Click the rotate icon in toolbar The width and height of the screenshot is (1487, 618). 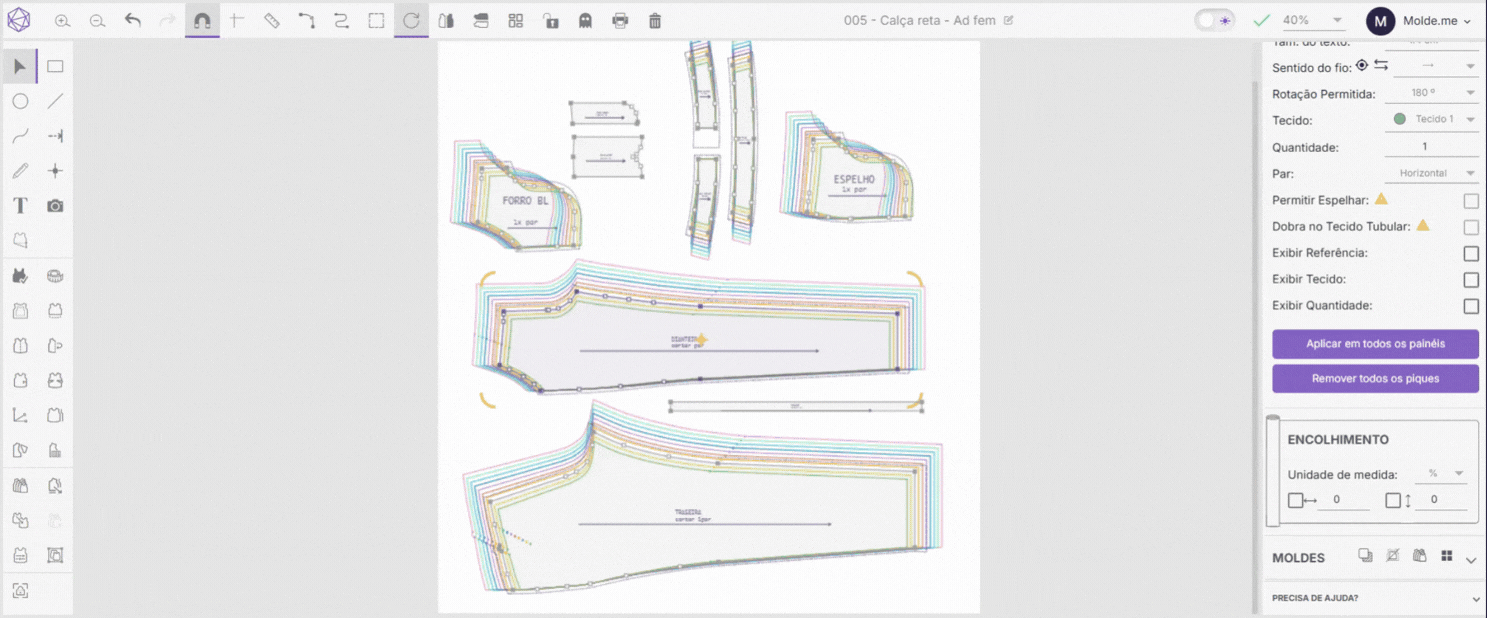pos(411,20)
